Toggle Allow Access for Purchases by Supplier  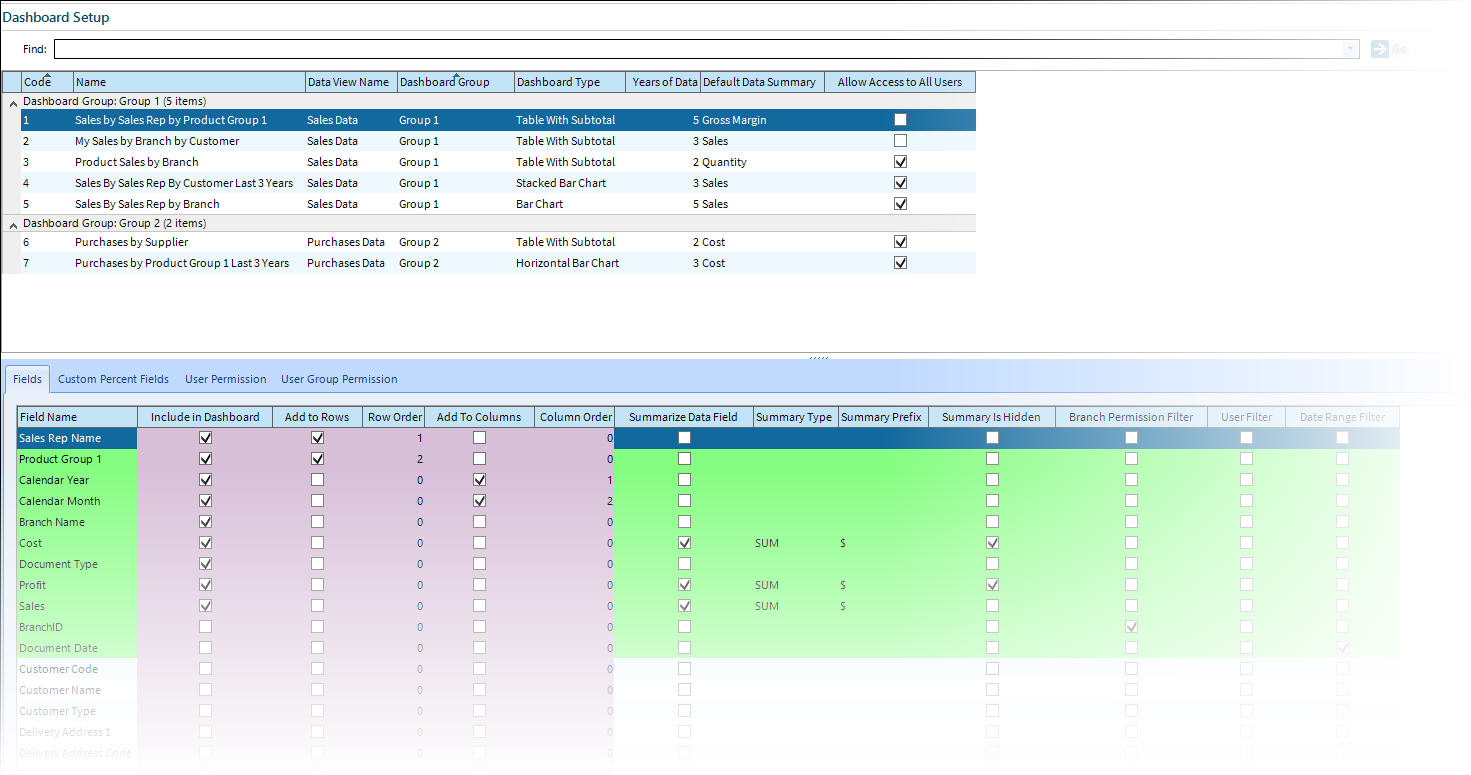click(900, 242)
